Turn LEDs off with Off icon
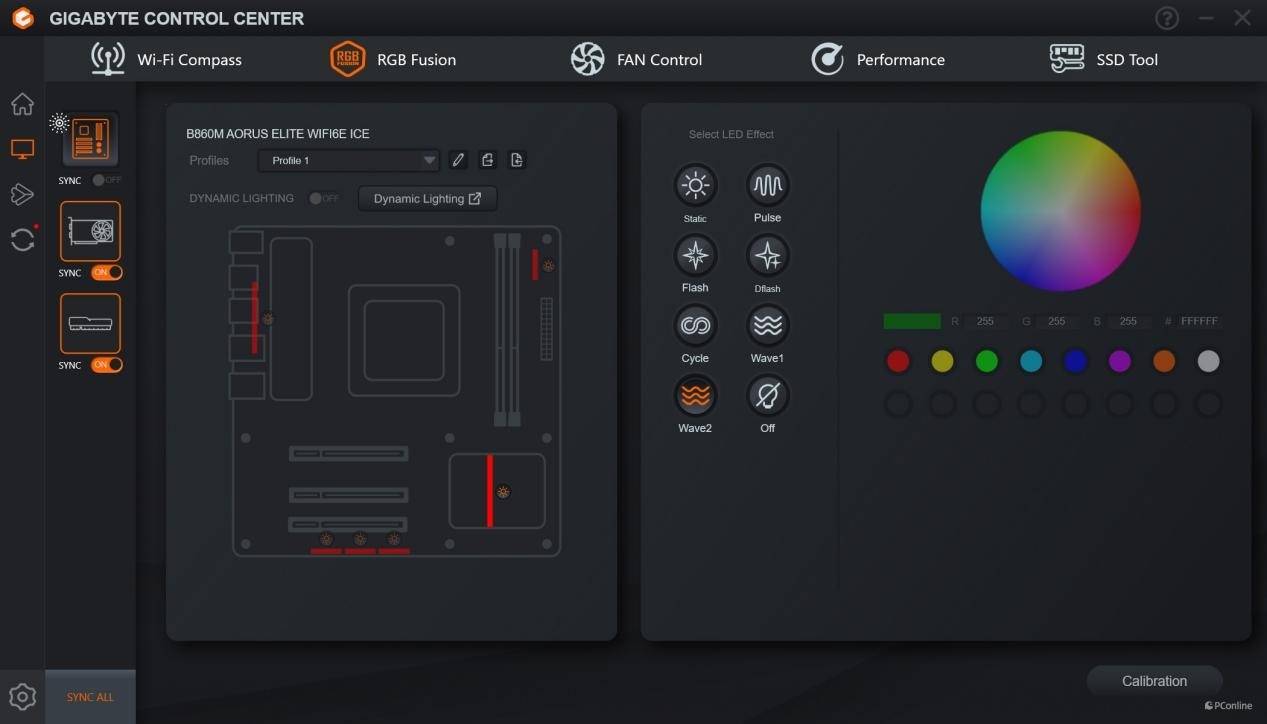The width and height of the screenshot is (1267, 724). 767,397
